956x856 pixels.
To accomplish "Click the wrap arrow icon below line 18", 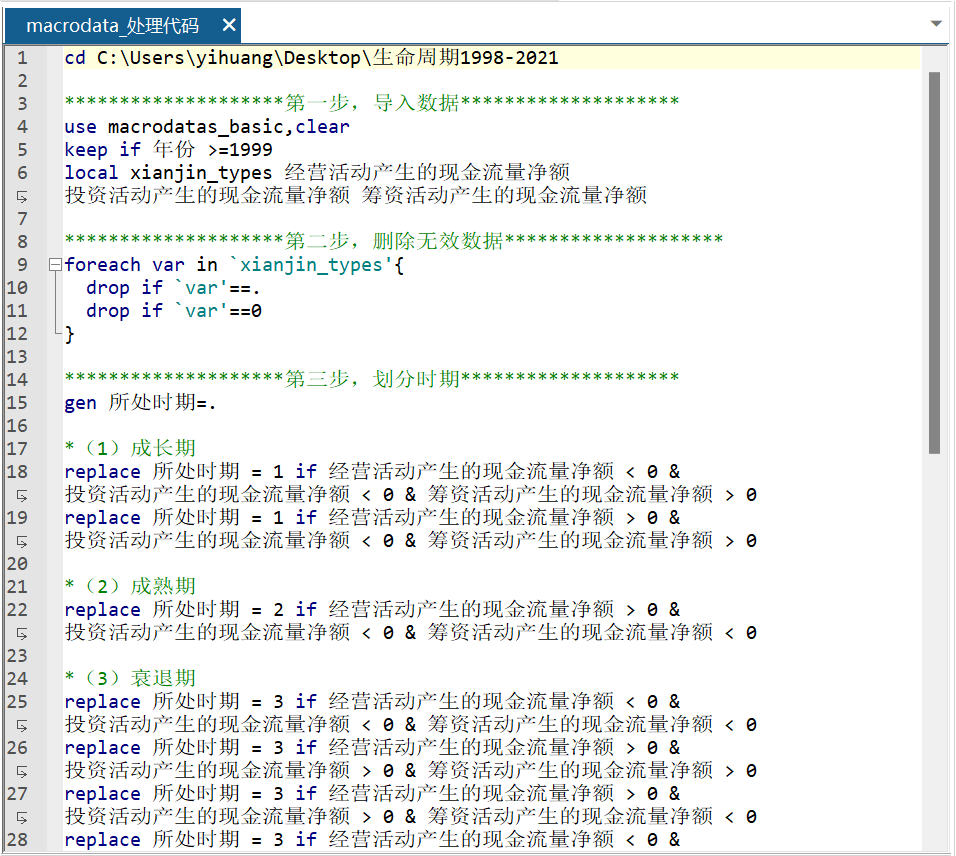I will (x=22, y=496).
